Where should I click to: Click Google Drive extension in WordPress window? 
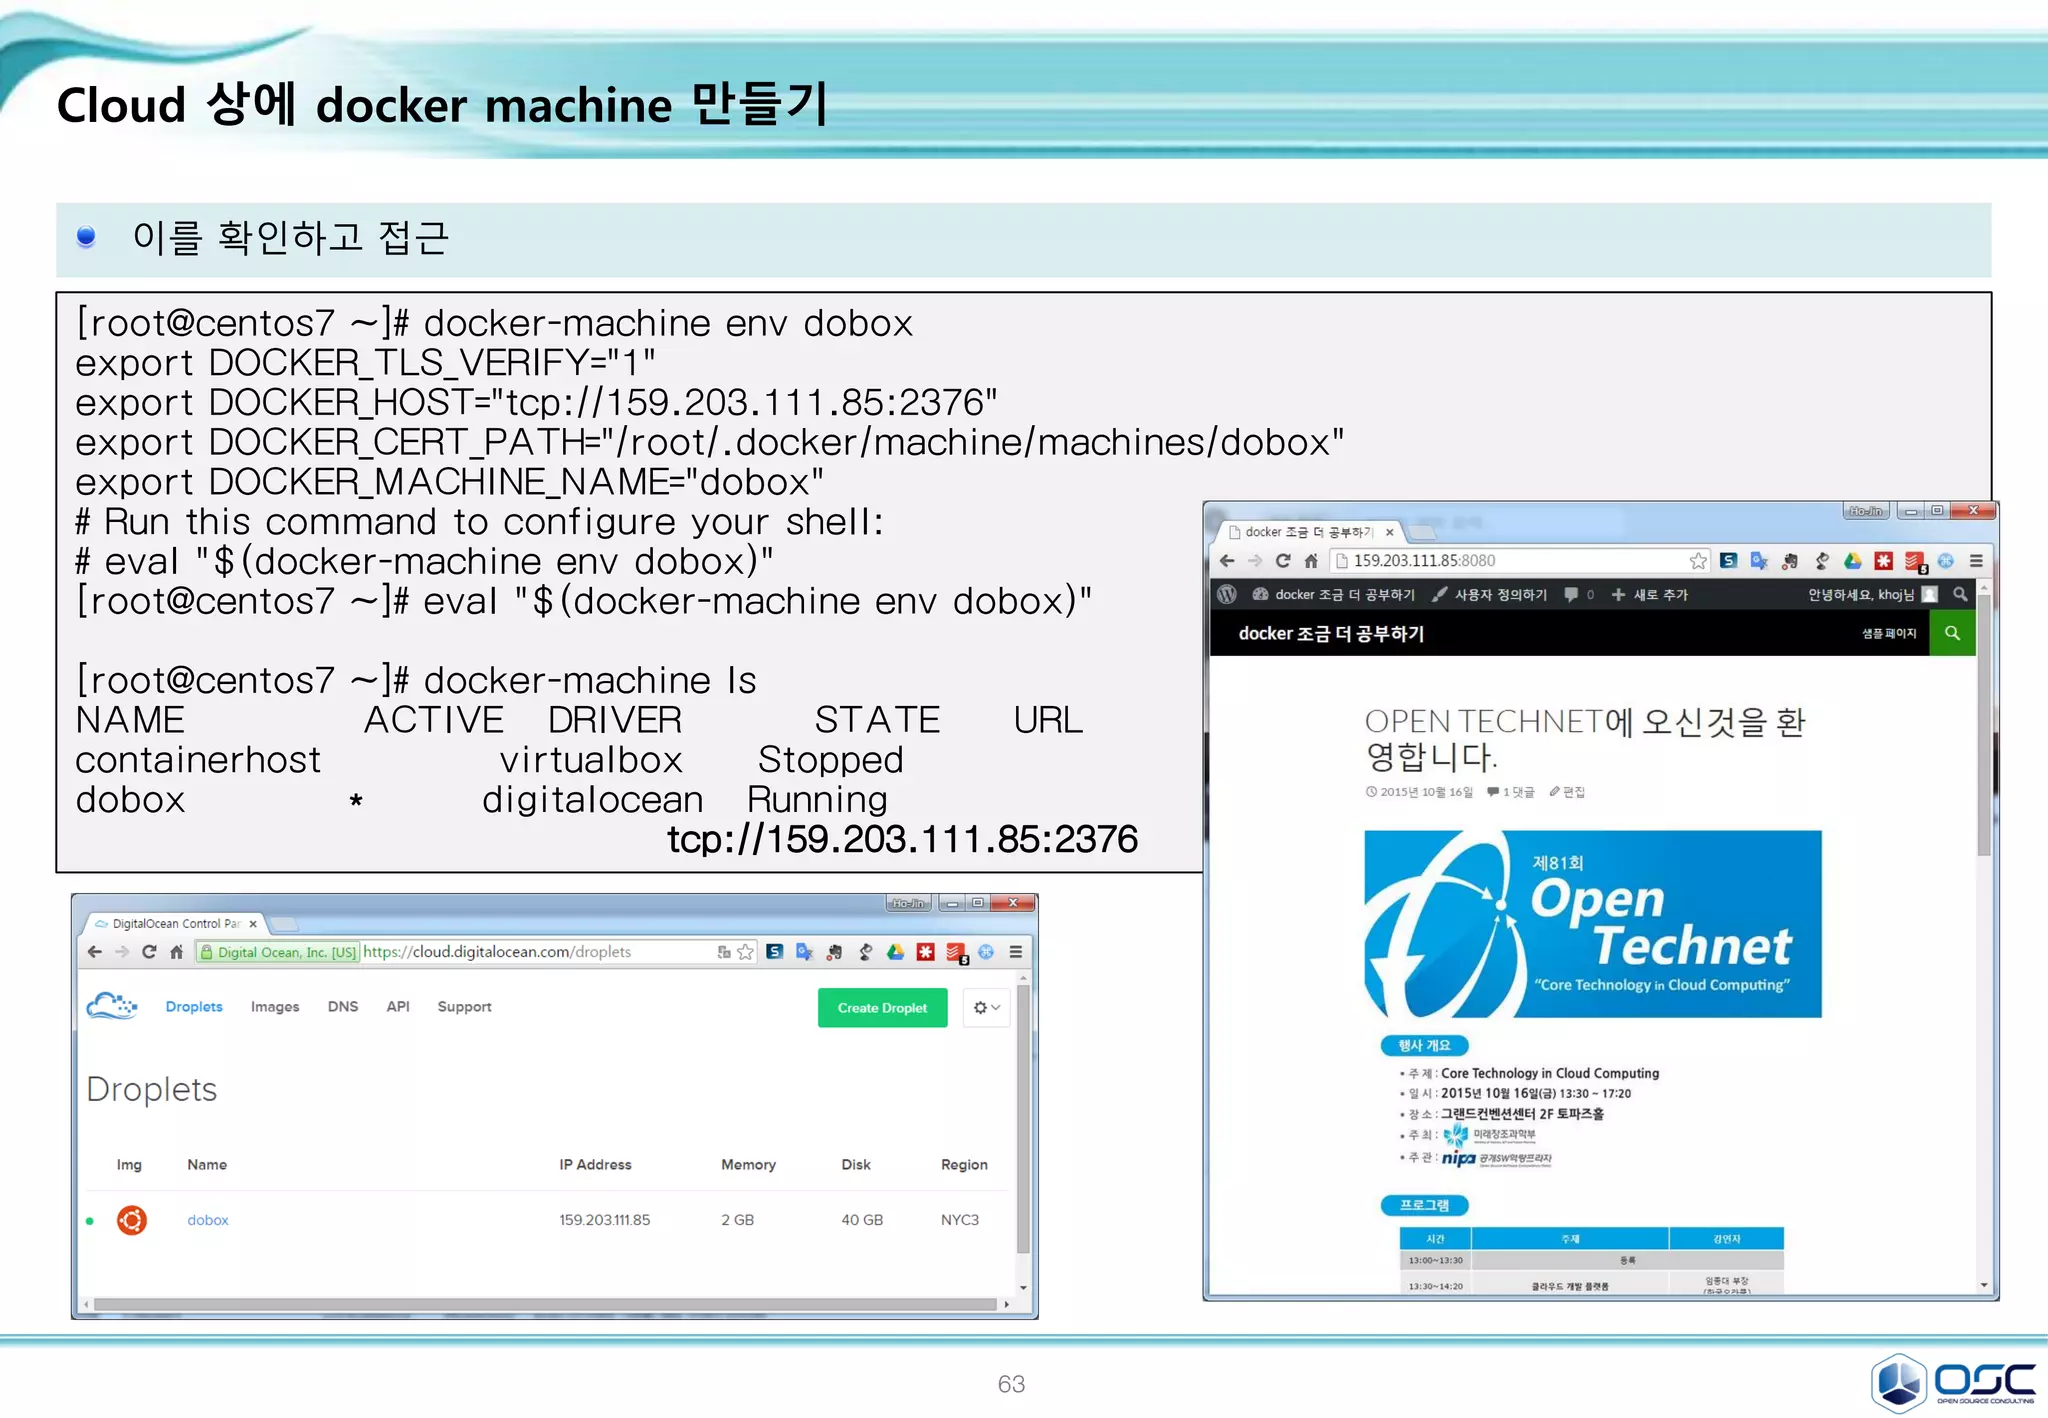pos(1853,561)
